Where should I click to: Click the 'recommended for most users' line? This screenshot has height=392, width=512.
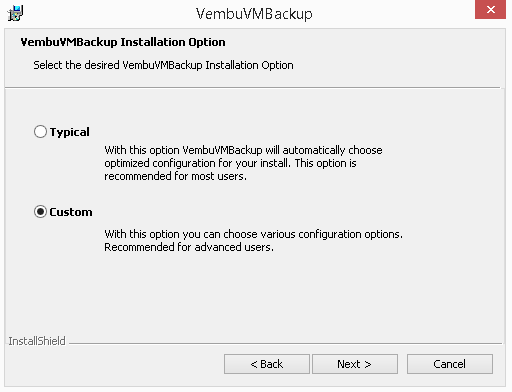coord(175,176)
